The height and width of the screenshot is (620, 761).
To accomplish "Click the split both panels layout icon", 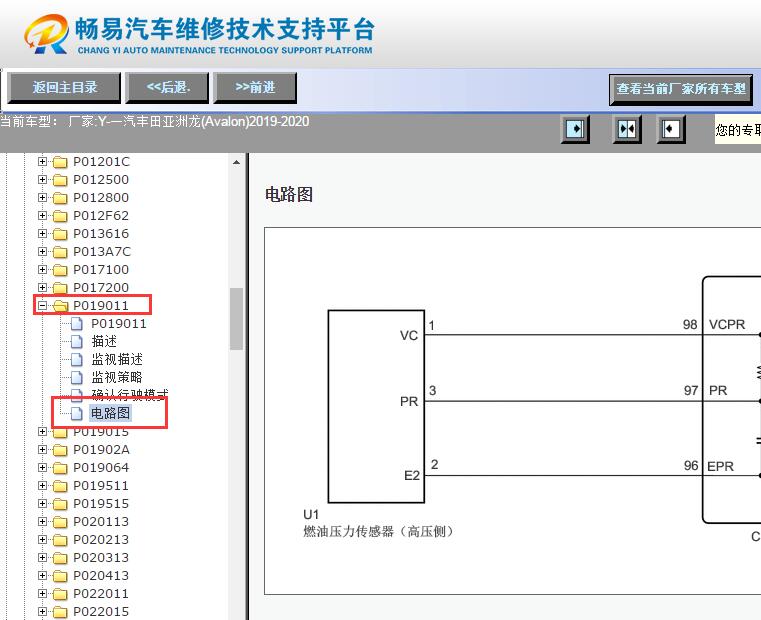I will (x=627, y=129).
